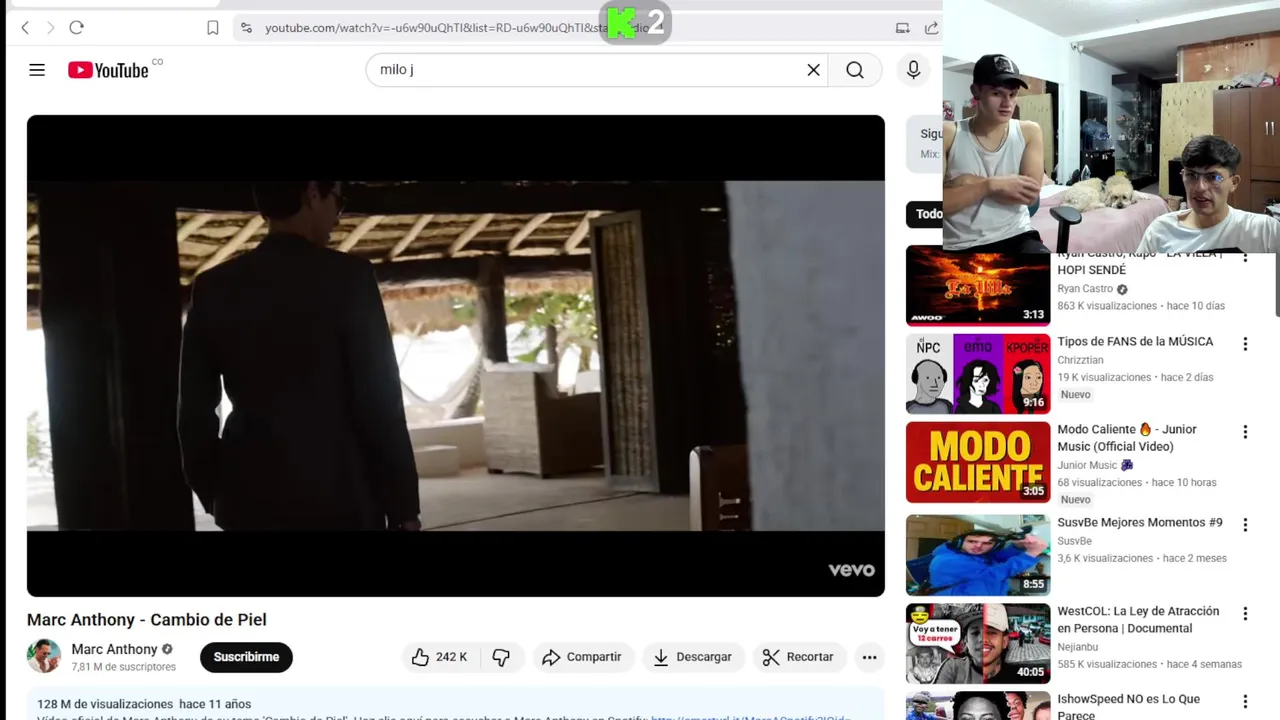The image size is (1280, 720).
Task: Open more actions three-dot menu under video
Action: [869, 657]
